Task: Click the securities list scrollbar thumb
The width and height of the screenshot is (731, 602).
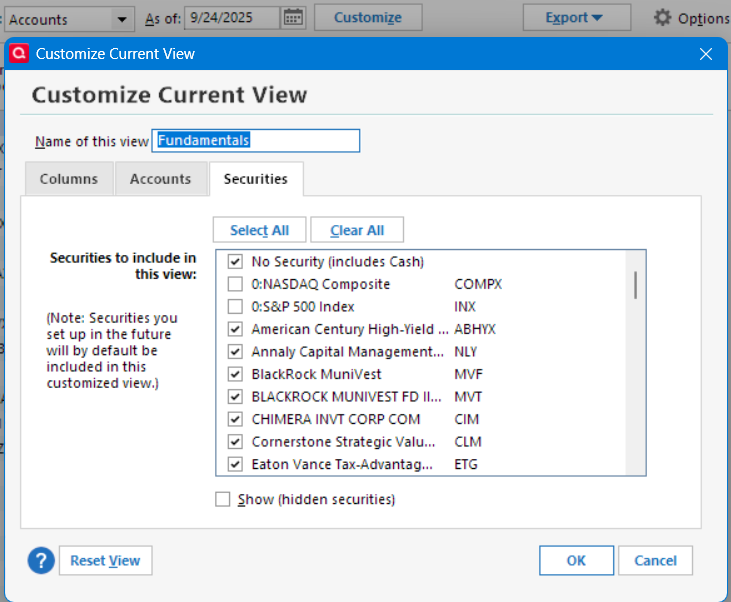Action: [635, 284]
